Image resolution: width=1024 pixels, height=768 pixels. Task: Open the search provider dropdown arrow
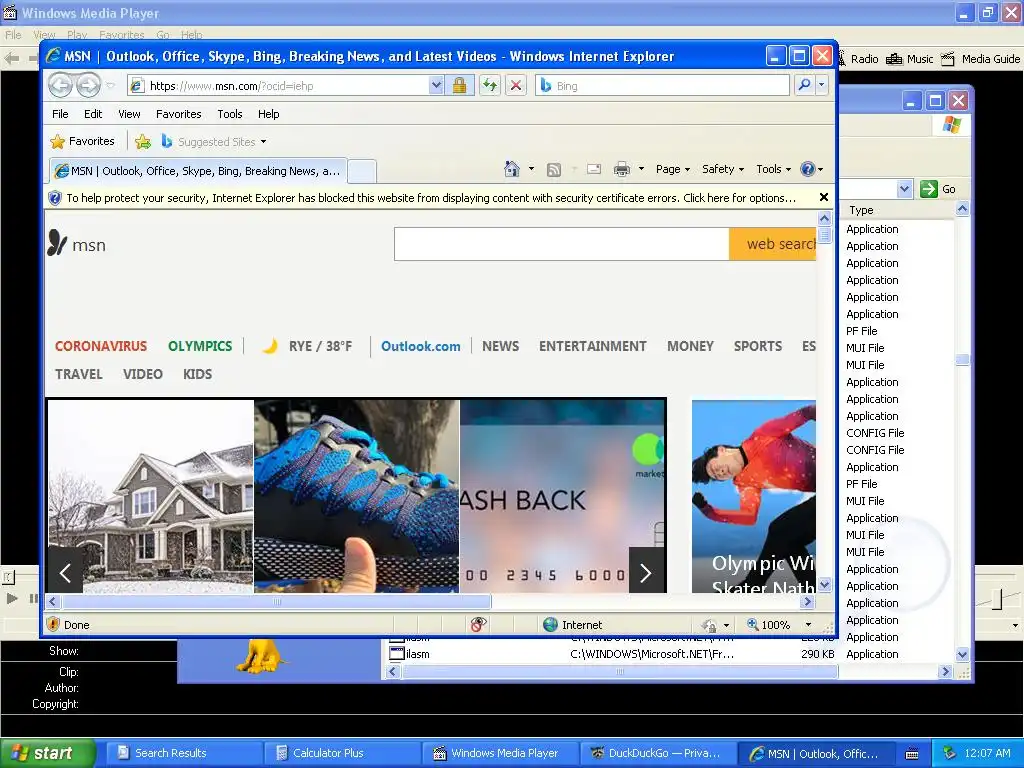[822, 85]
